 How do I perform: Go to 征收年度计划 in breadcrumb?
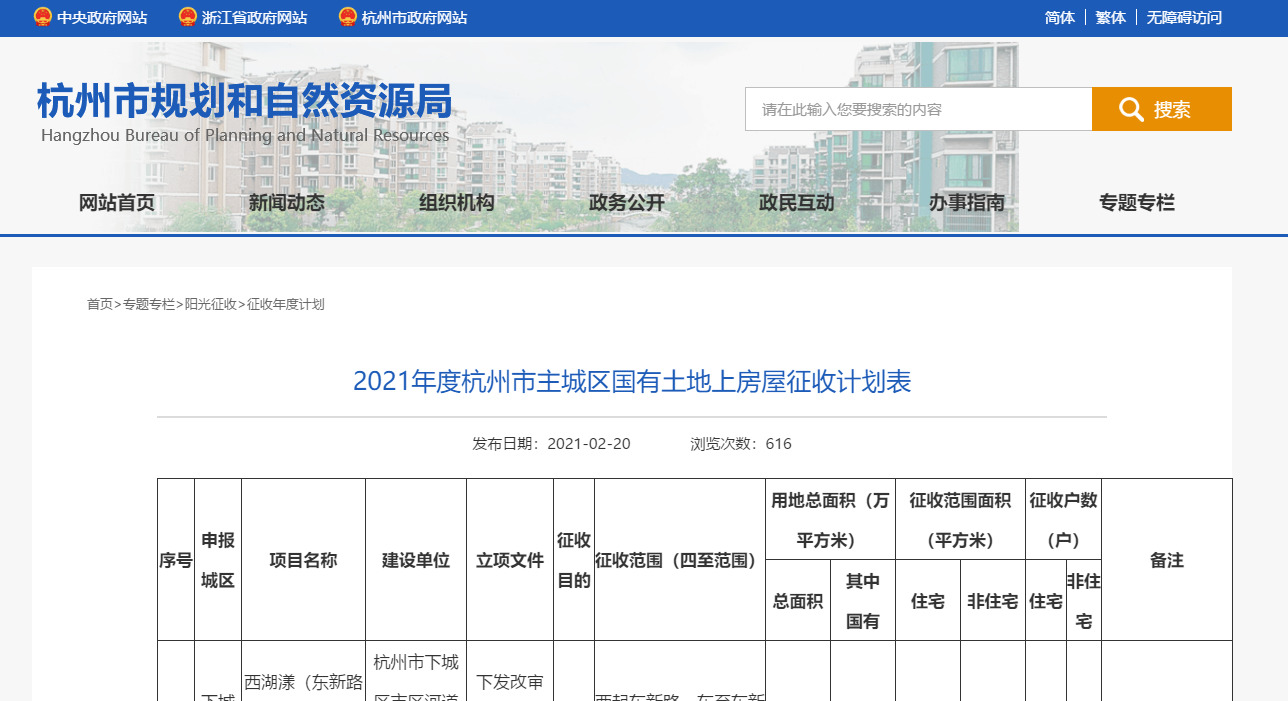click(286, 304)
